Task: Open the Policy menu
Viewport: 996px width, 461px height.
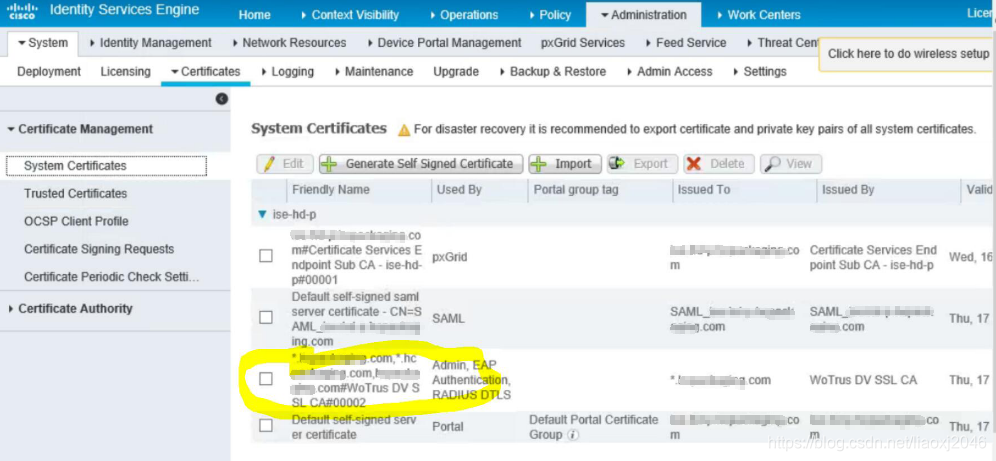Action: (549, 15)
